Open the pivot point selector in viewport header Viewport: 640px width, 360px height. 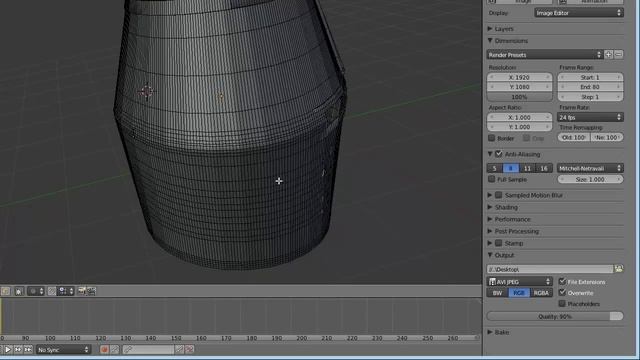36,291
